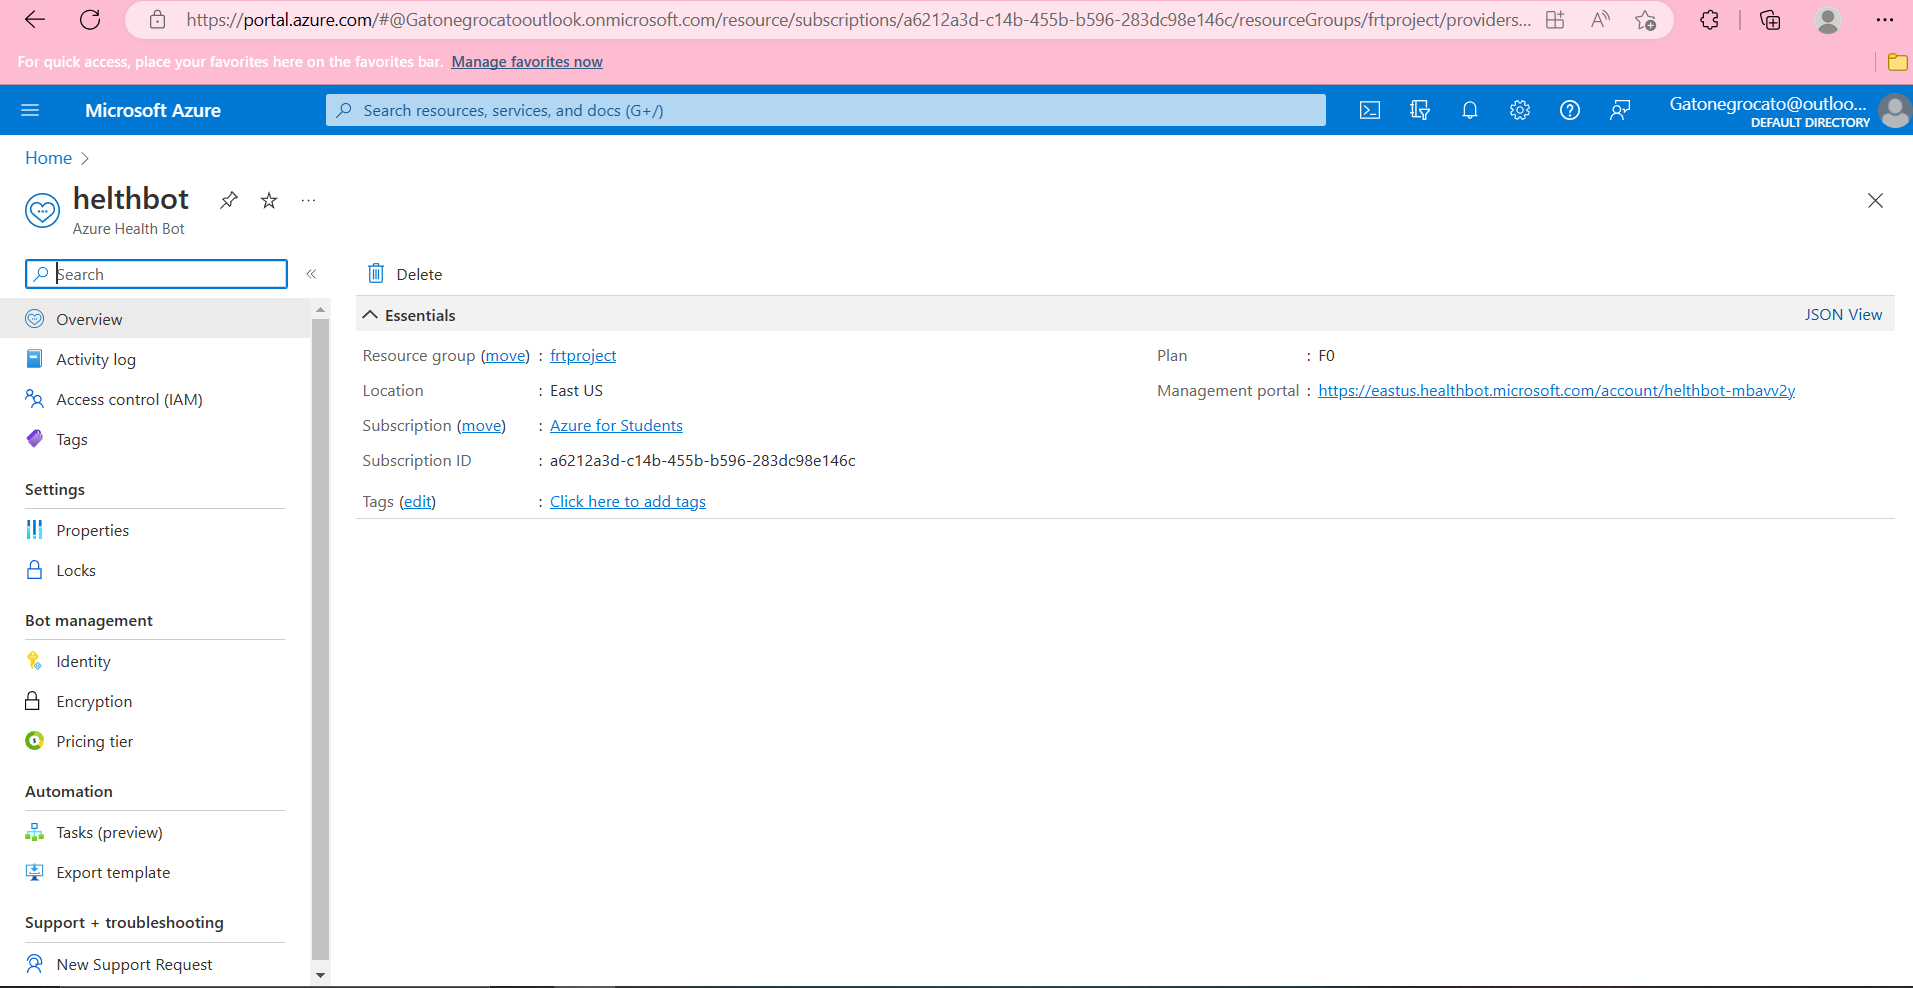This screenshot has height=988, width=1913.
Task: Collapse the Essentials section
Action: tap(370, 315)
